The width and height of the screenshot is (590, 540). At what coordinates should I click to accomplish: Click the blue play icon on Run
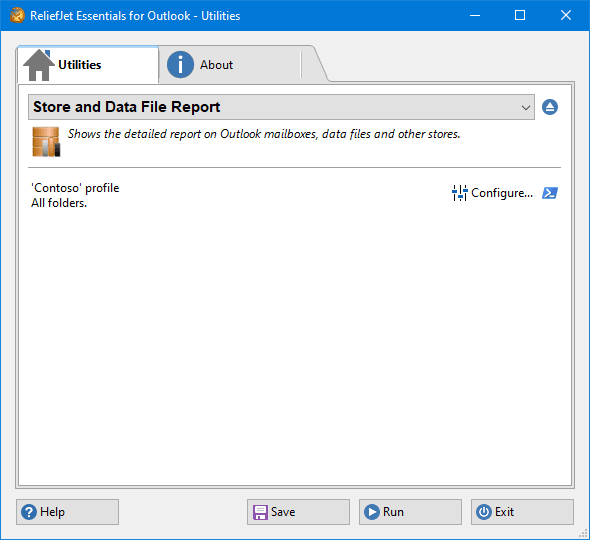pos(372,512)
